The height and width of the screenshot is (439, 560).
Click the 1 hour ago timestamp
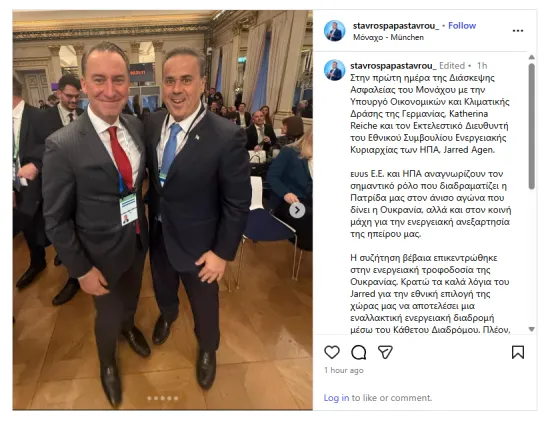[344, 370]
